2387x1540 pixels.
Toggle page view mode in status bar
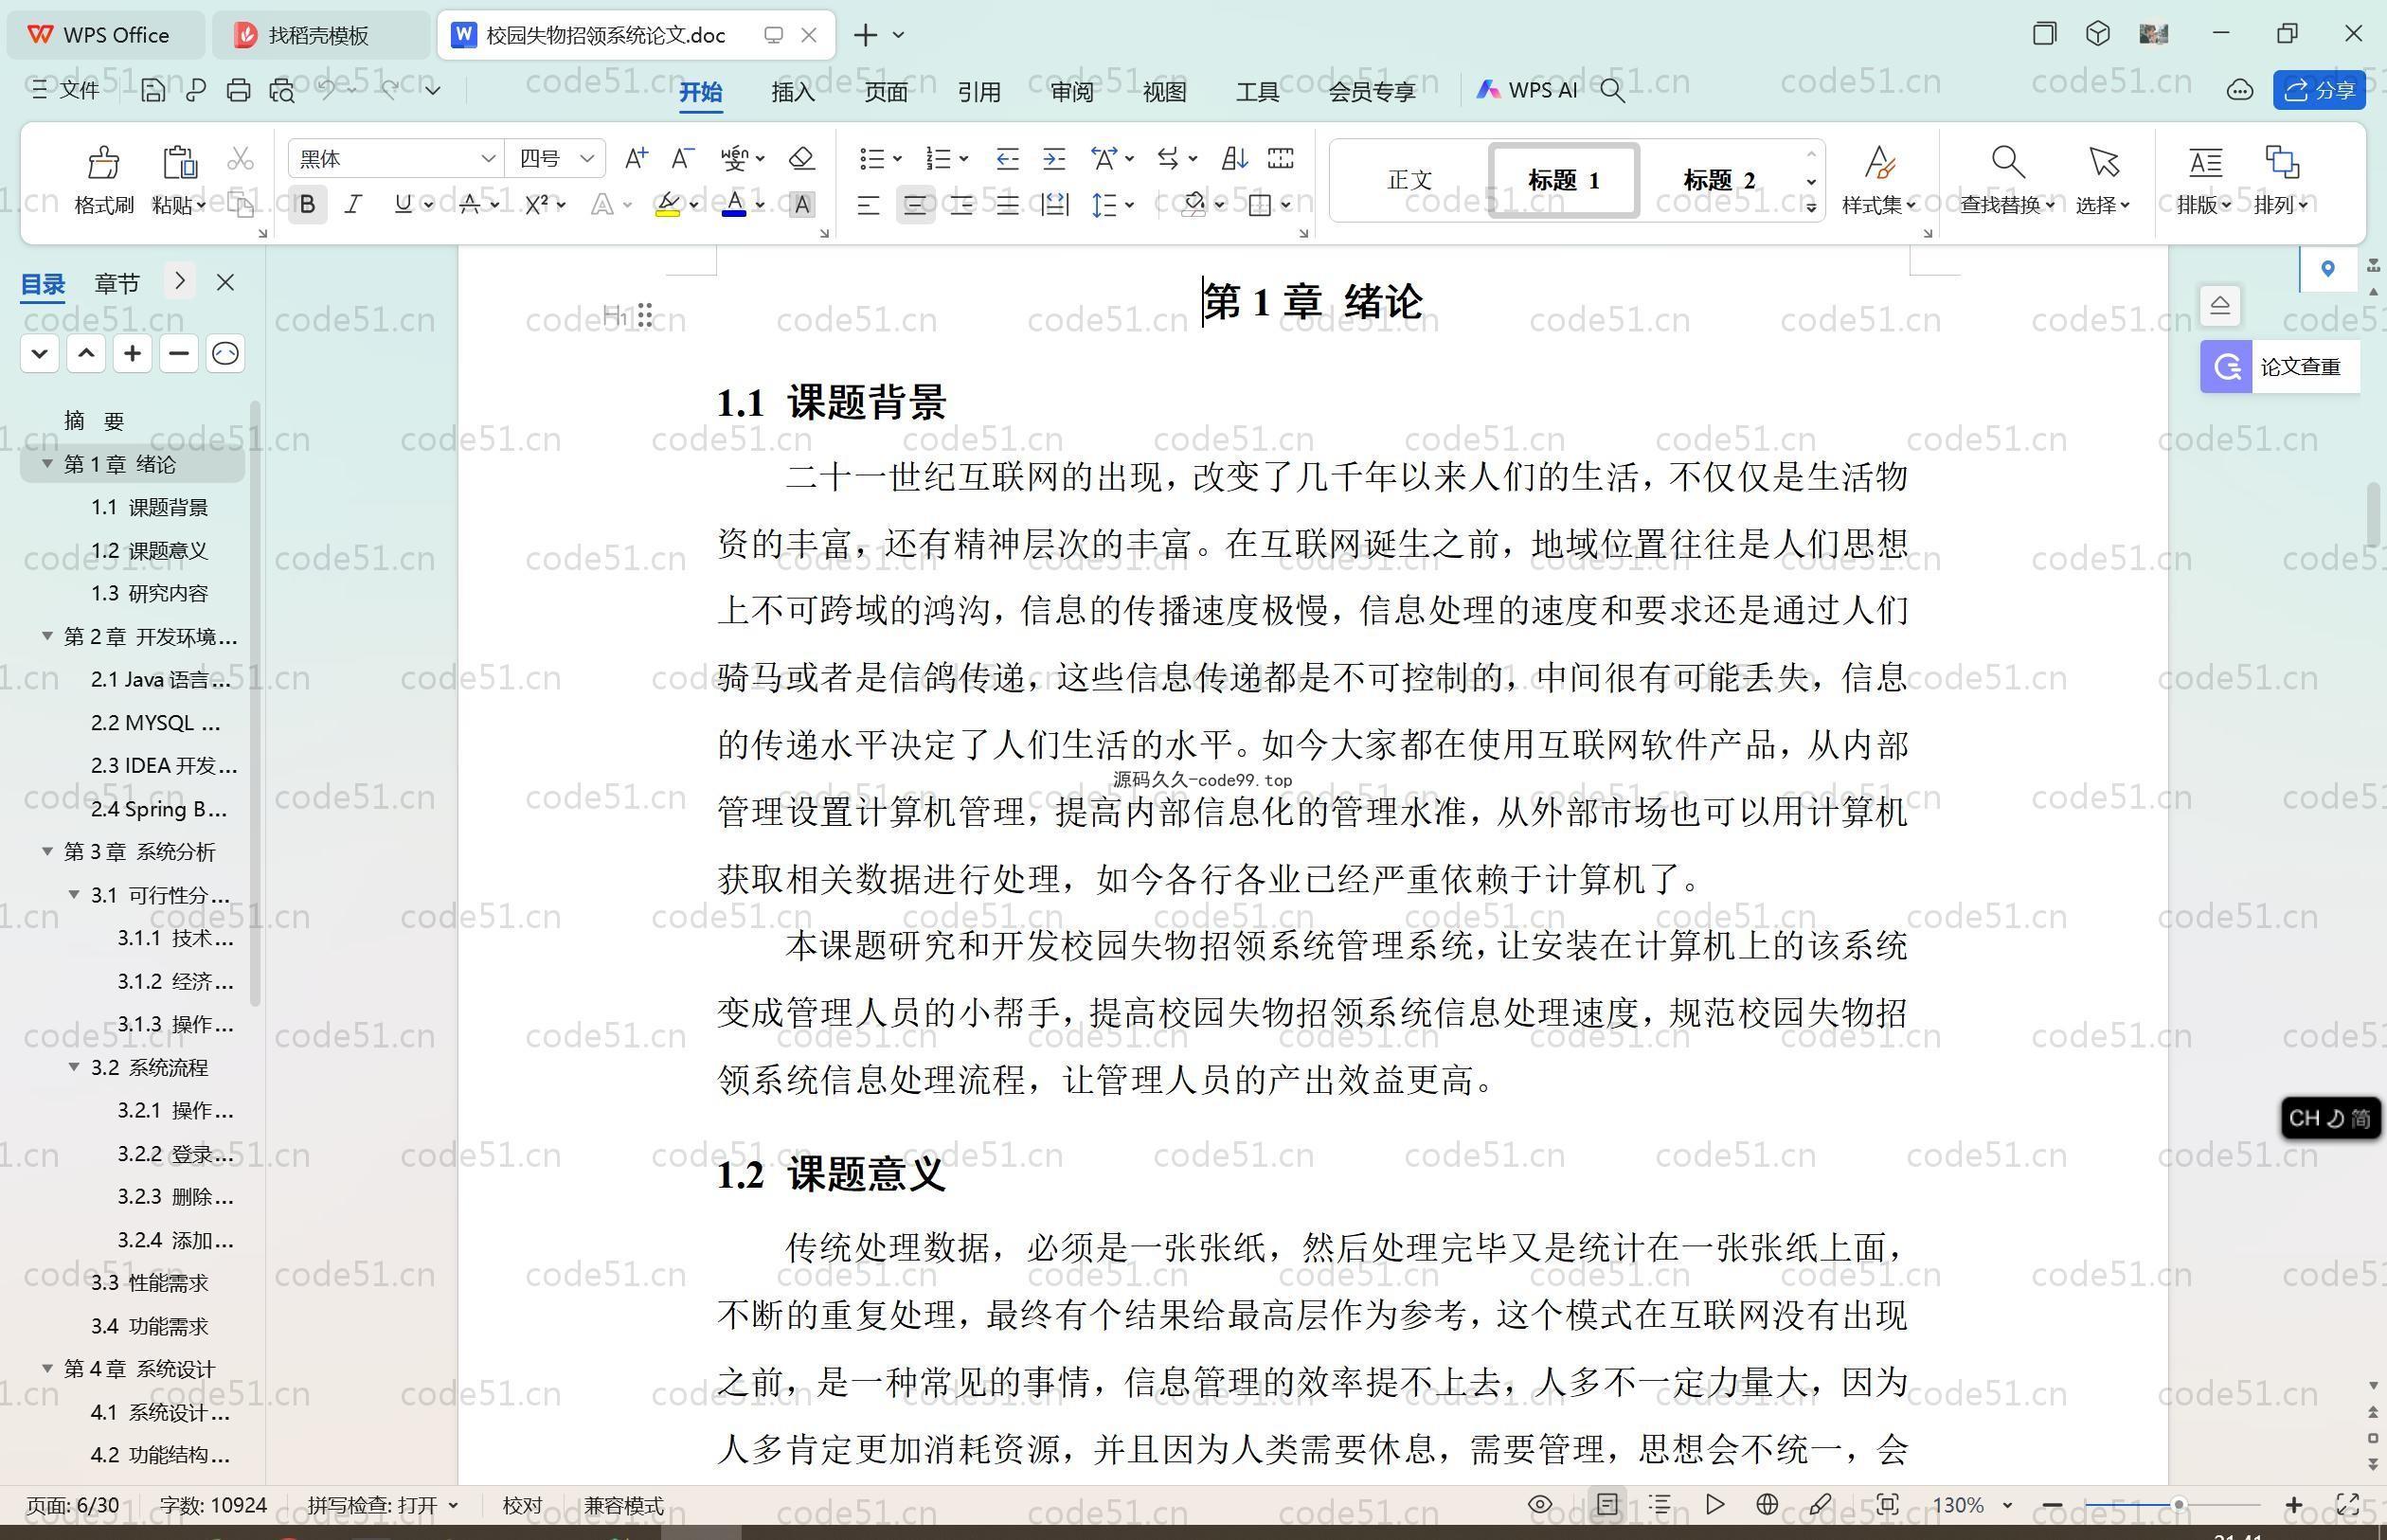click(1607, 1504)
